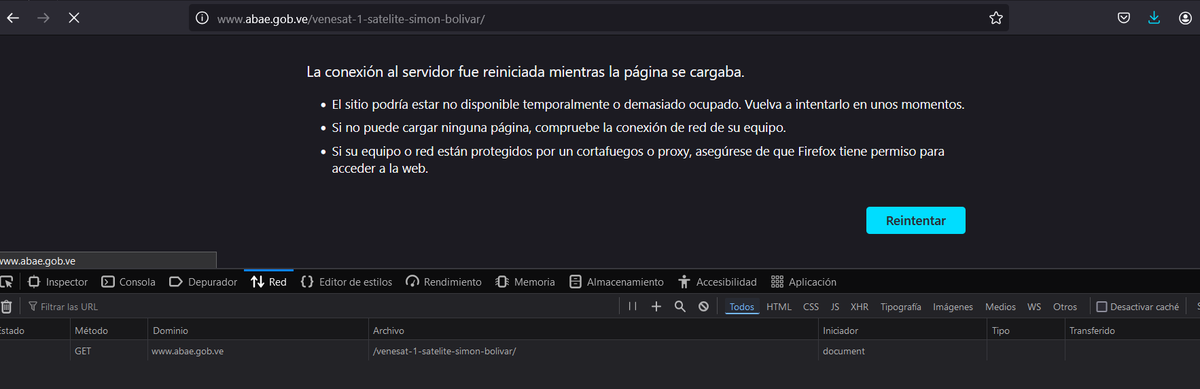This screenshot has width=1200, height=389.
Task: Switch to the Memoria tab
Action: pos(525,282)
